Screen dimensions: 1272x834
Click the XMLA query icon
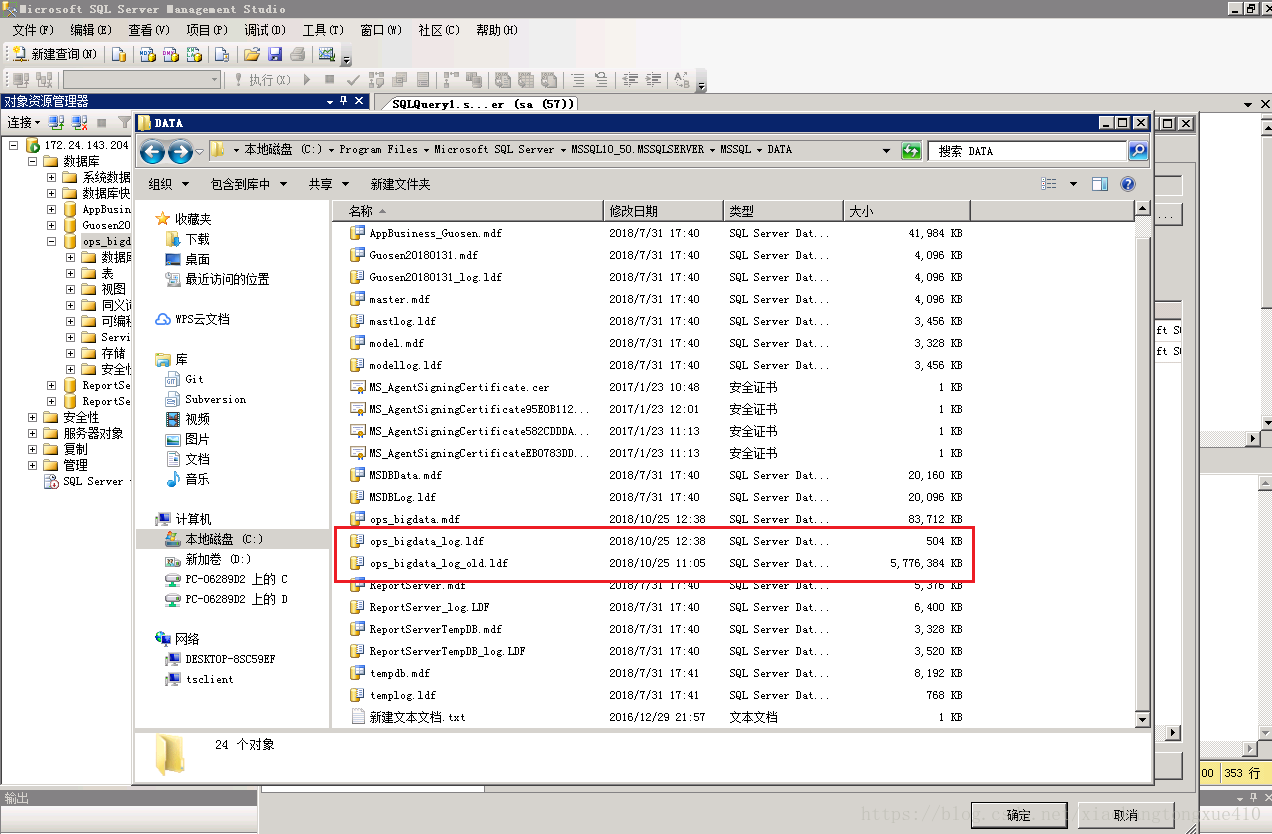[194, 54]
